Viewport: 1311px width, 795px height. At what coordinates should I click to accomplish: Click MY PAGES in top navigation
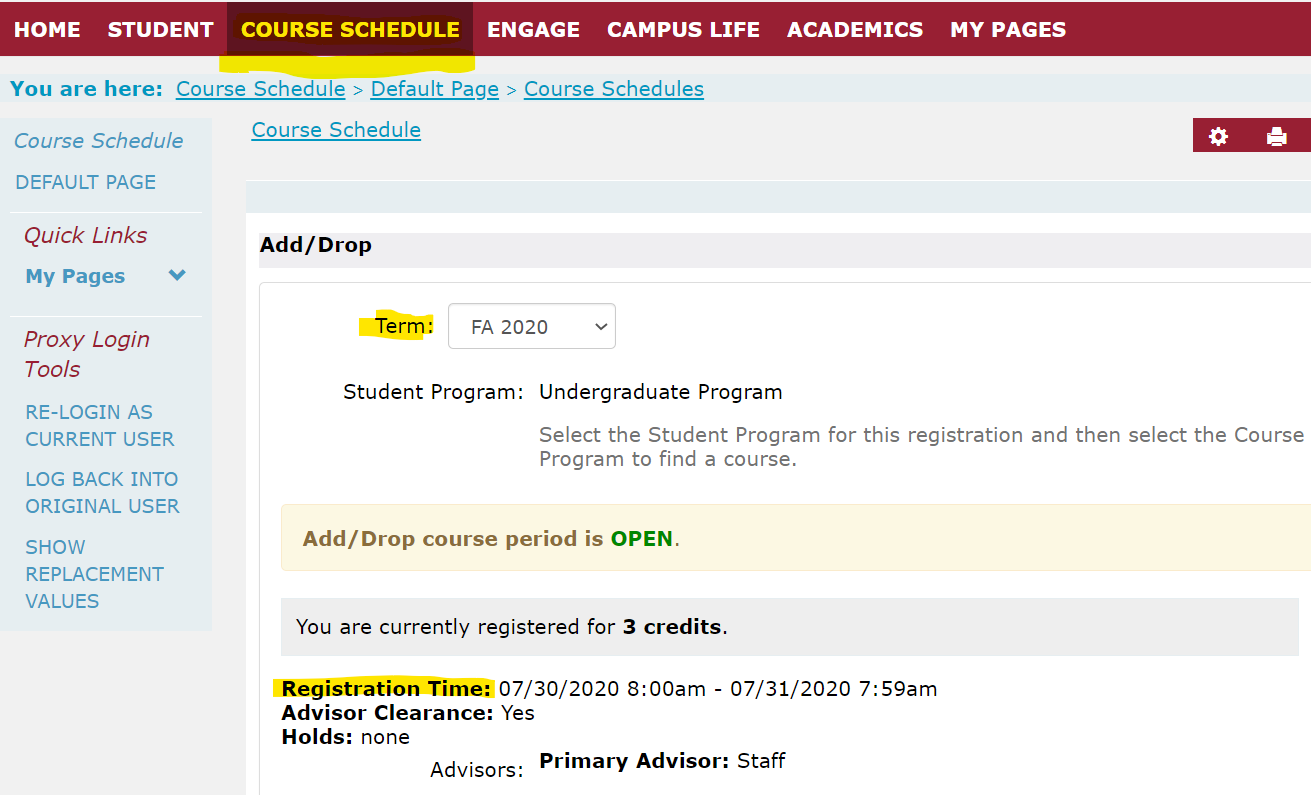click(1008, 30)
